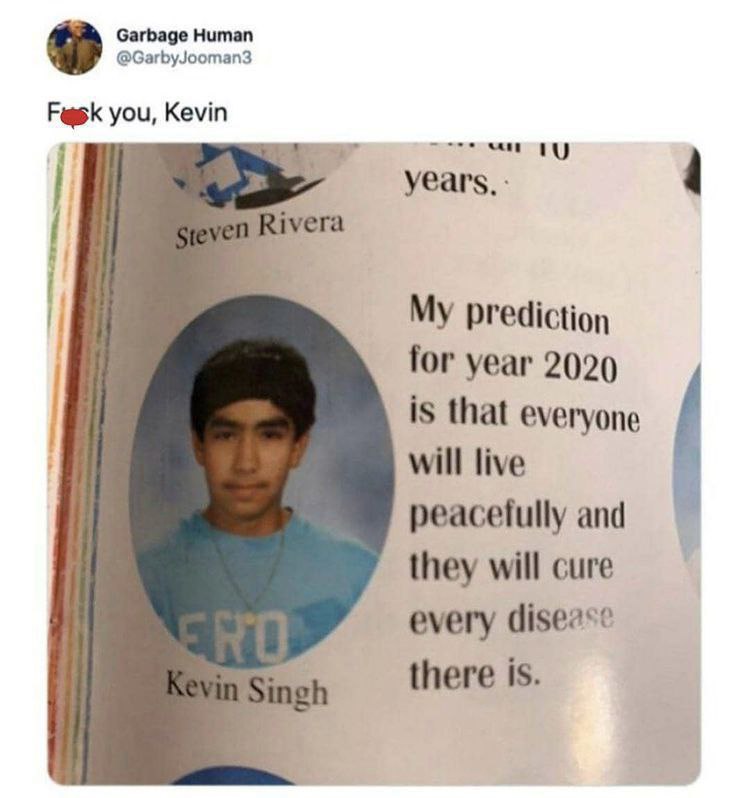Click the 'years.' text at the top
The width and height of the screenshot is (750, 798).
tap(450, 183)
